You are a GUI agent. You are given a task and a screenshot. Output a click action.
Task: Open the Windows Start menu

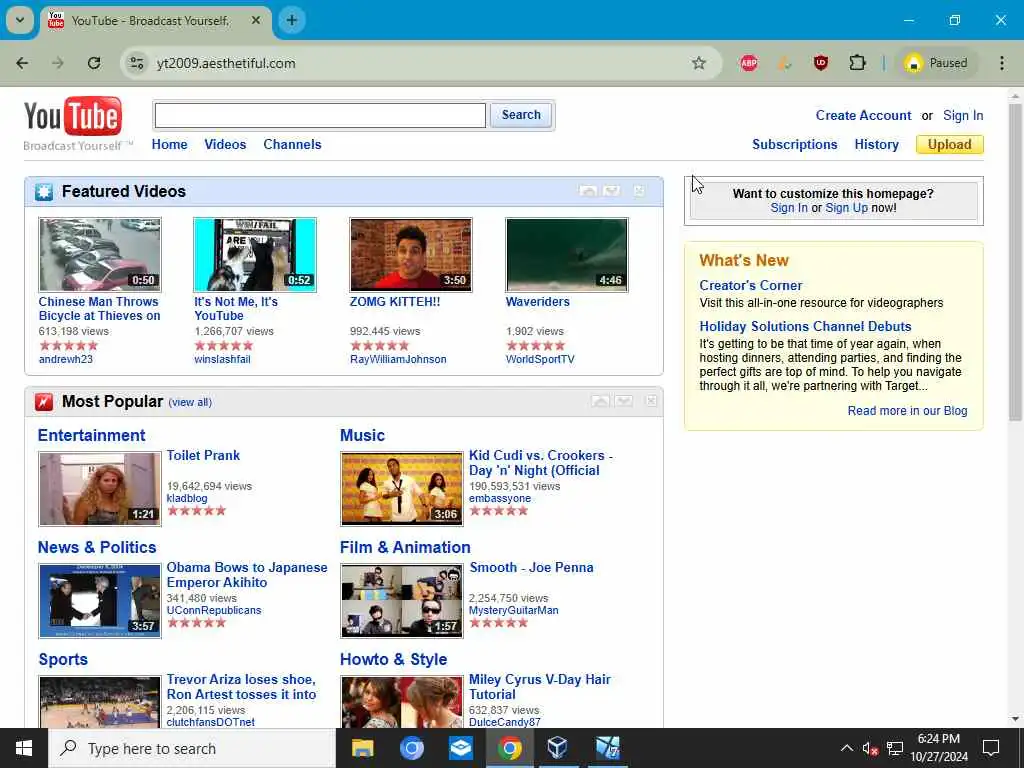[x=24, y=748]
